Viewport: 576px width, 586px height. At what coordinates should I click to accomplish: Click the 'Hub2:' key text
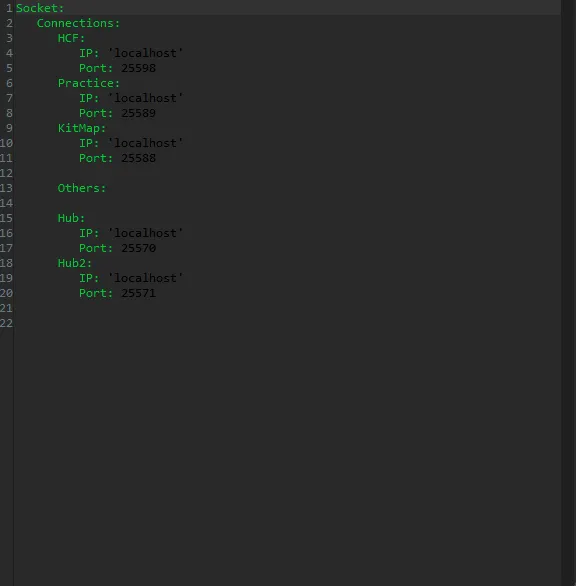click(74, 263)
